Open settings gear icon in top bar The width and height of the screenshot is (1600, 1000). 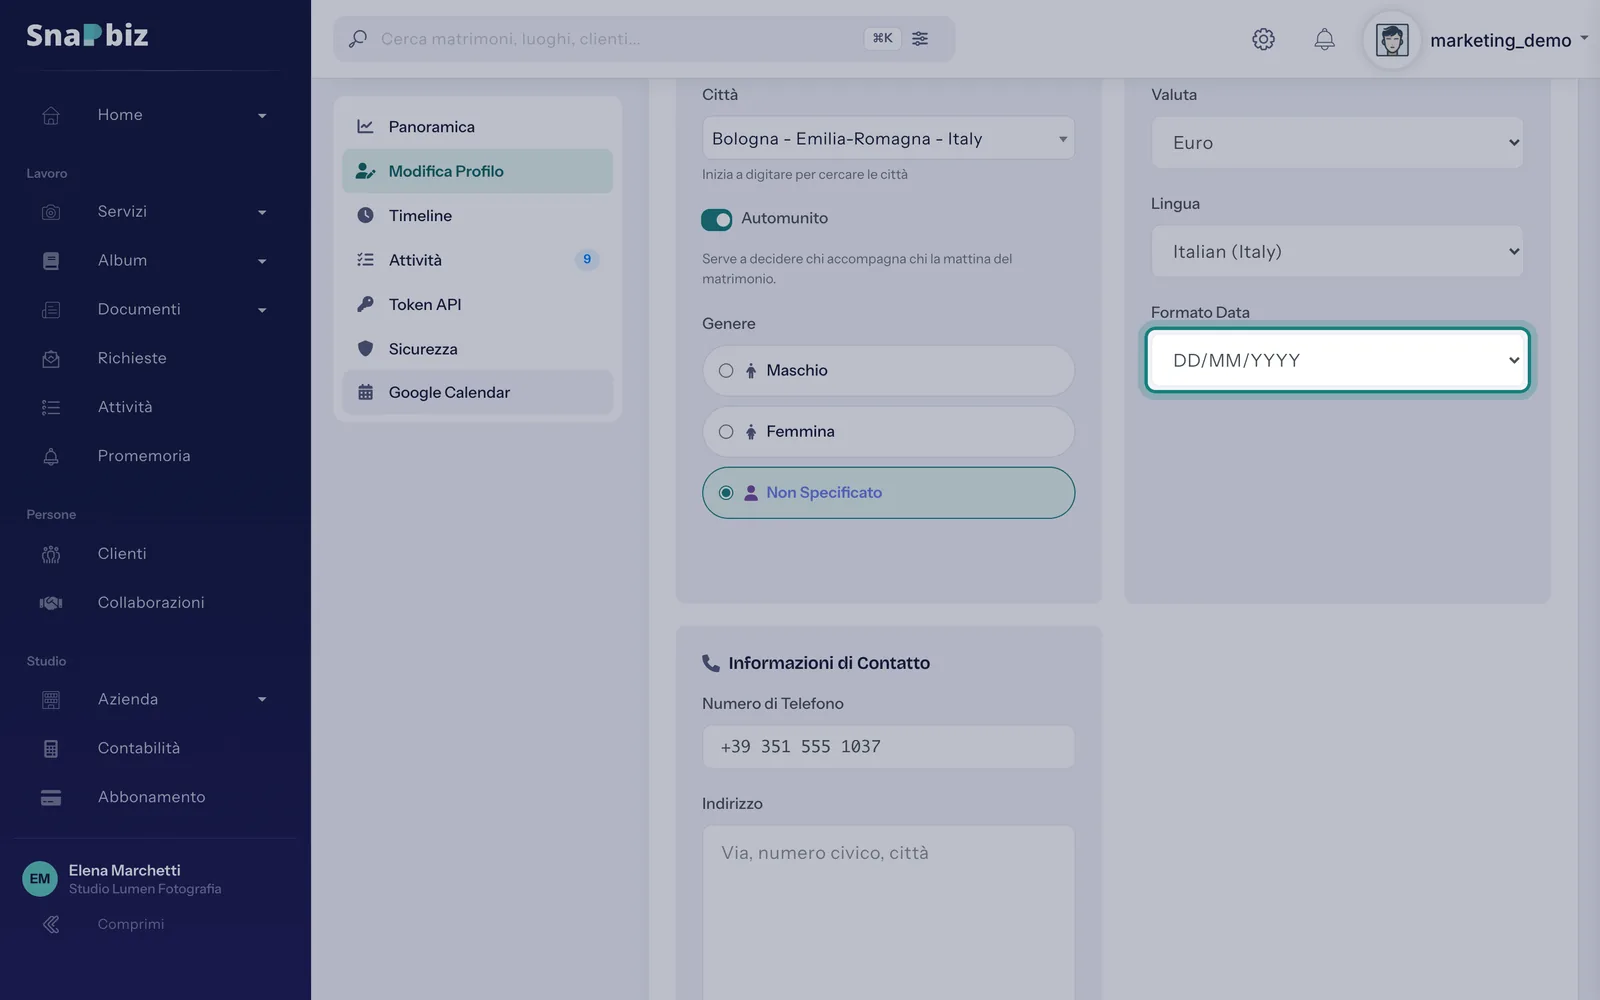click(x=1263, y=39)
